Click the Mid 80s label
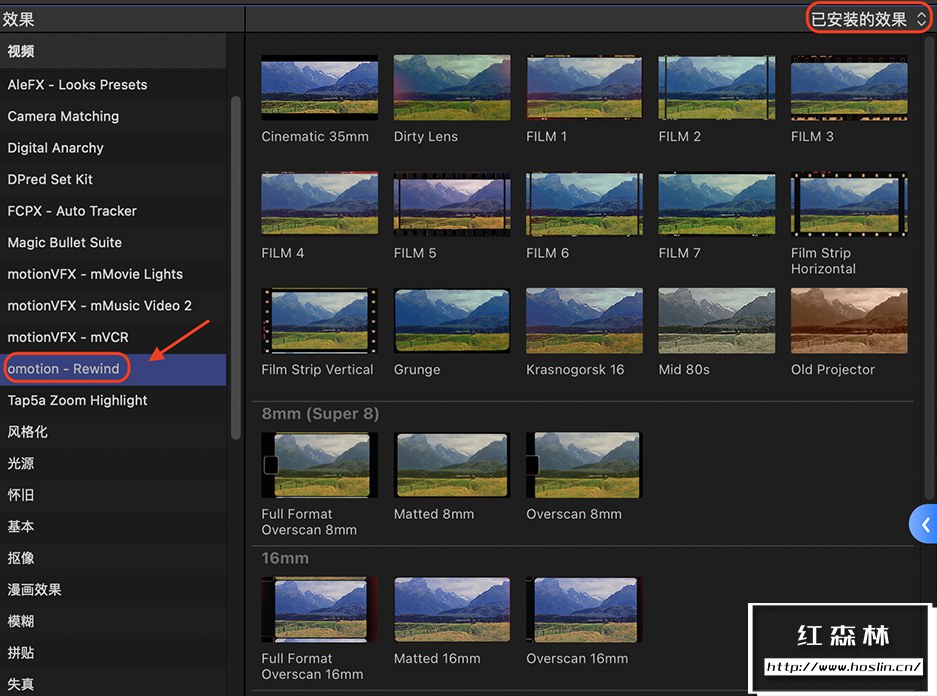The width and height of the screenshot is (937, 696). pyautogui.click(x=684, y=370)
